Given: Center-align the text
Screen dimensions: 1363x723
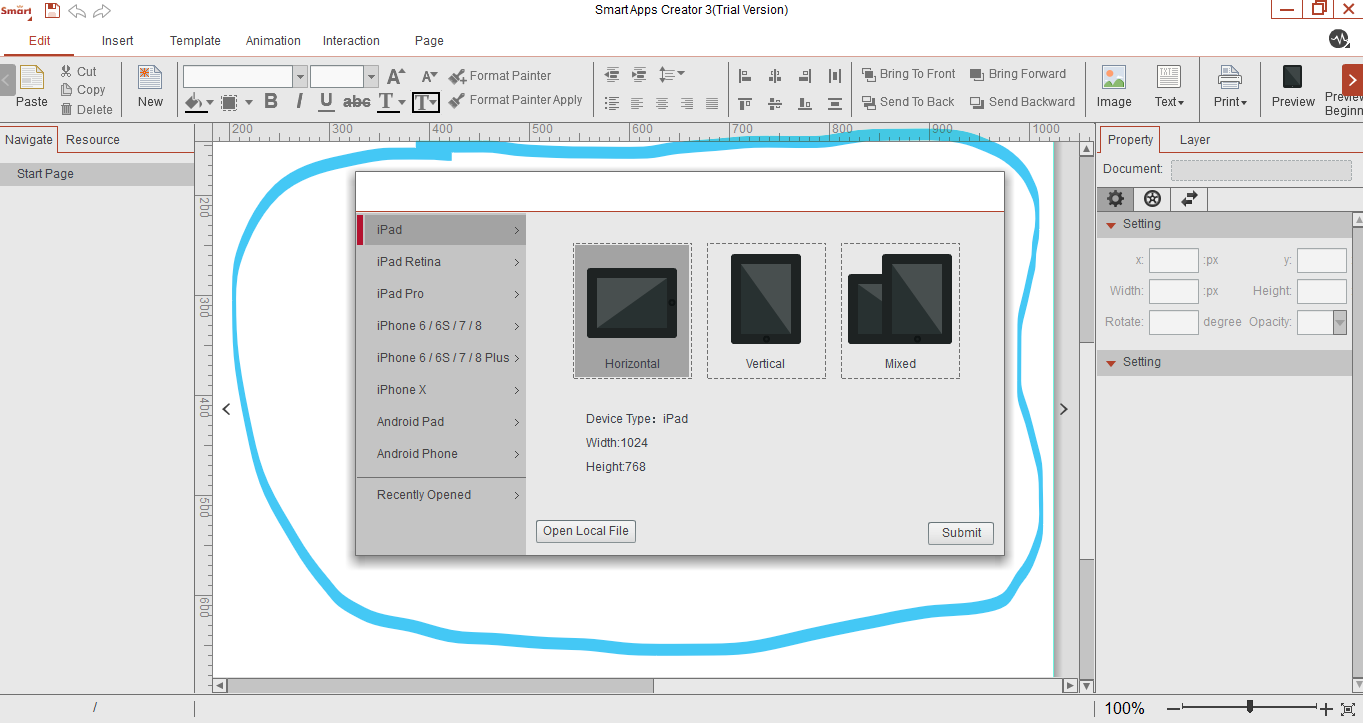Looking at the screenshot, I should point(662,103).
